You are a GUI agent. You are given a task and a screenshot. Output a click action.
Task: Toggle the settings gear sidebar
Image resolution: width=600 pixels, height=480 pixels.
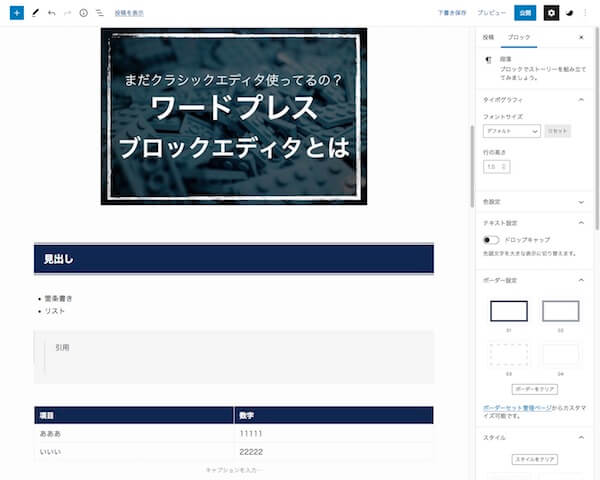point(551,13)
